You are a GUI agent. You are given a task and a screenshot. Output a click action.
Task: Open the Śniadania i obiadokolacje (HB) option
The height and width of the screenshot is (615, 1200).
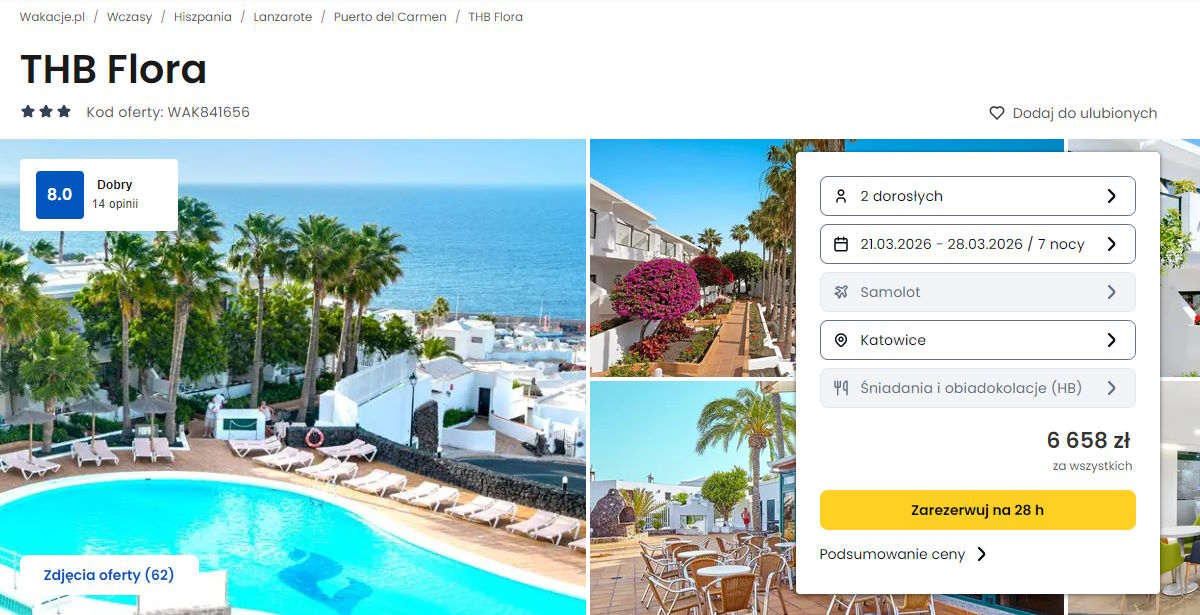978,388
